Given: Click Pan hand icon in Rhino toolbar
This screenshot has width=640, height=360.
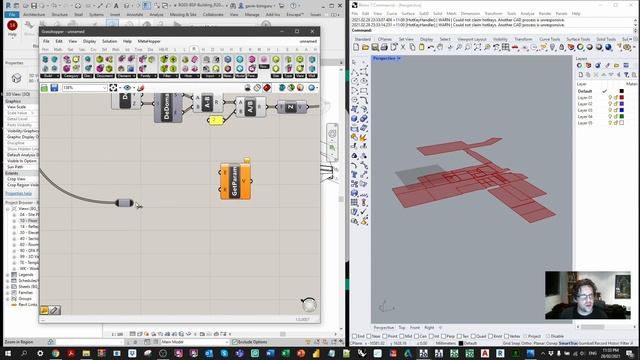Looking at the screenshot, I should pos(440,47).
